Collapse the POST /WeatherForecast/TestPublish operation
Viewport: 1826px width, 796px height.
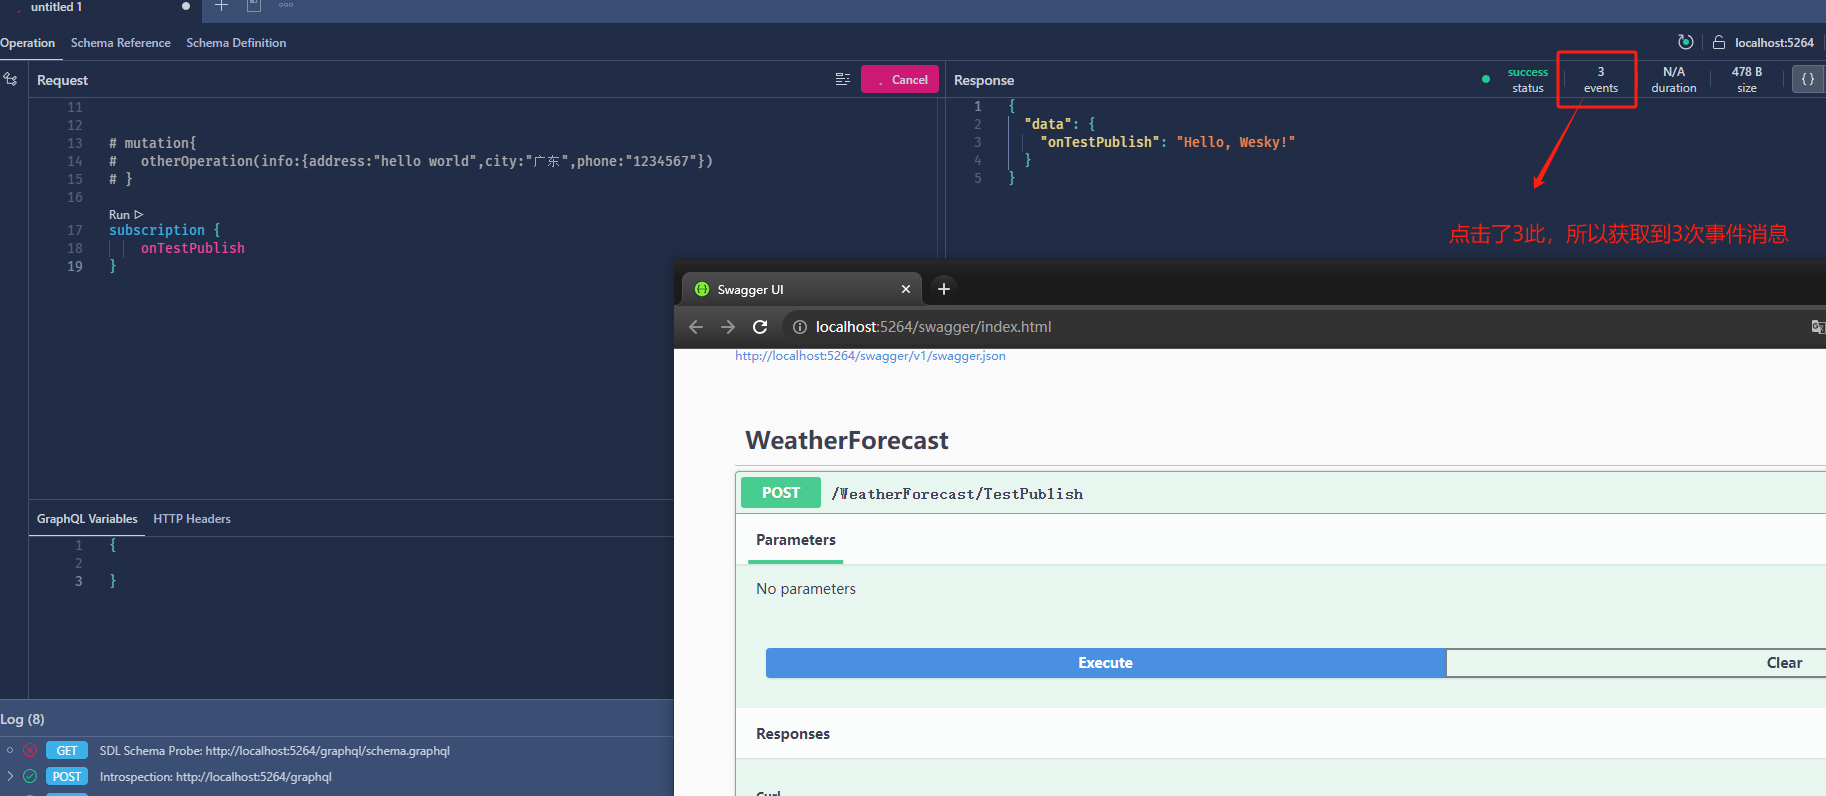[1280, 493]
